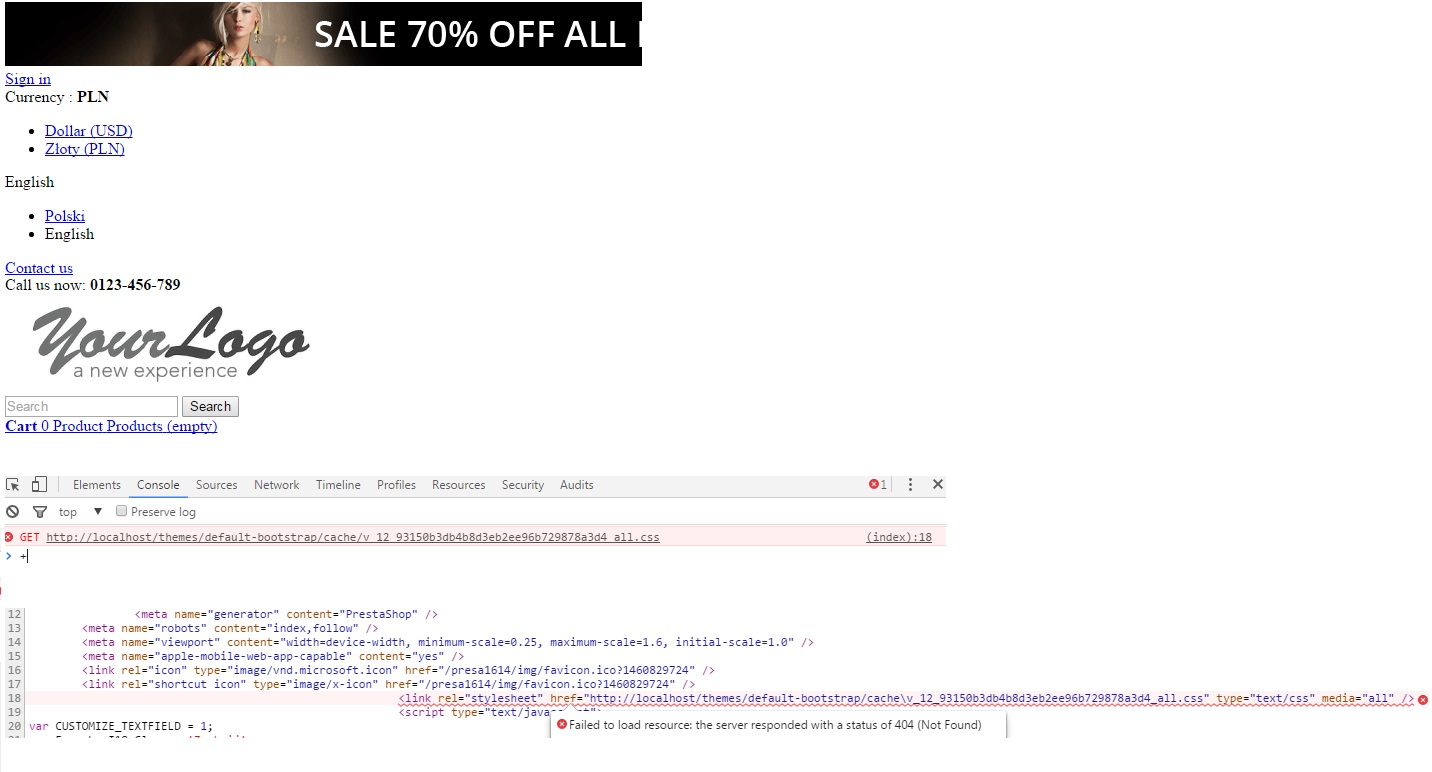
Task: Click the red error count indicator
Action: click(x=878, y=485)
